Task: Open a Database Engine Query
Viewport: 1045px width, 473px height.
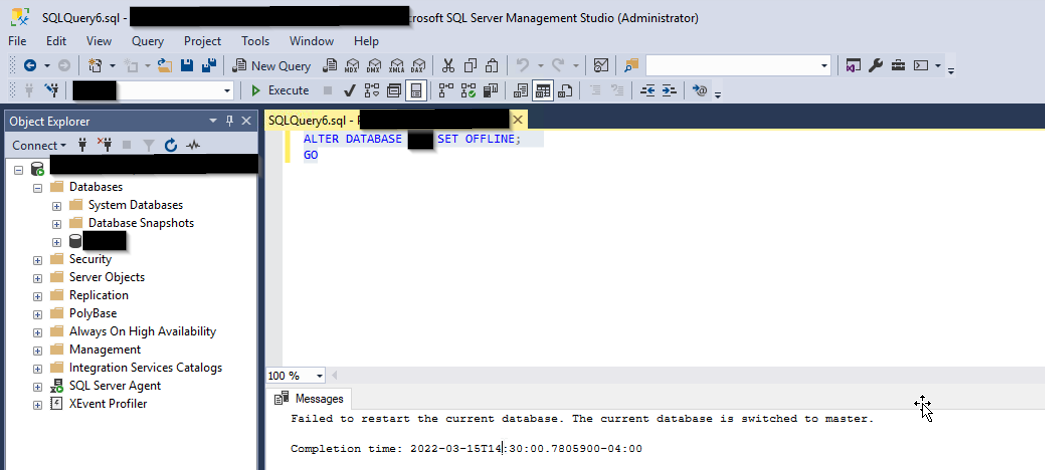Action: [x=331, y=65]
